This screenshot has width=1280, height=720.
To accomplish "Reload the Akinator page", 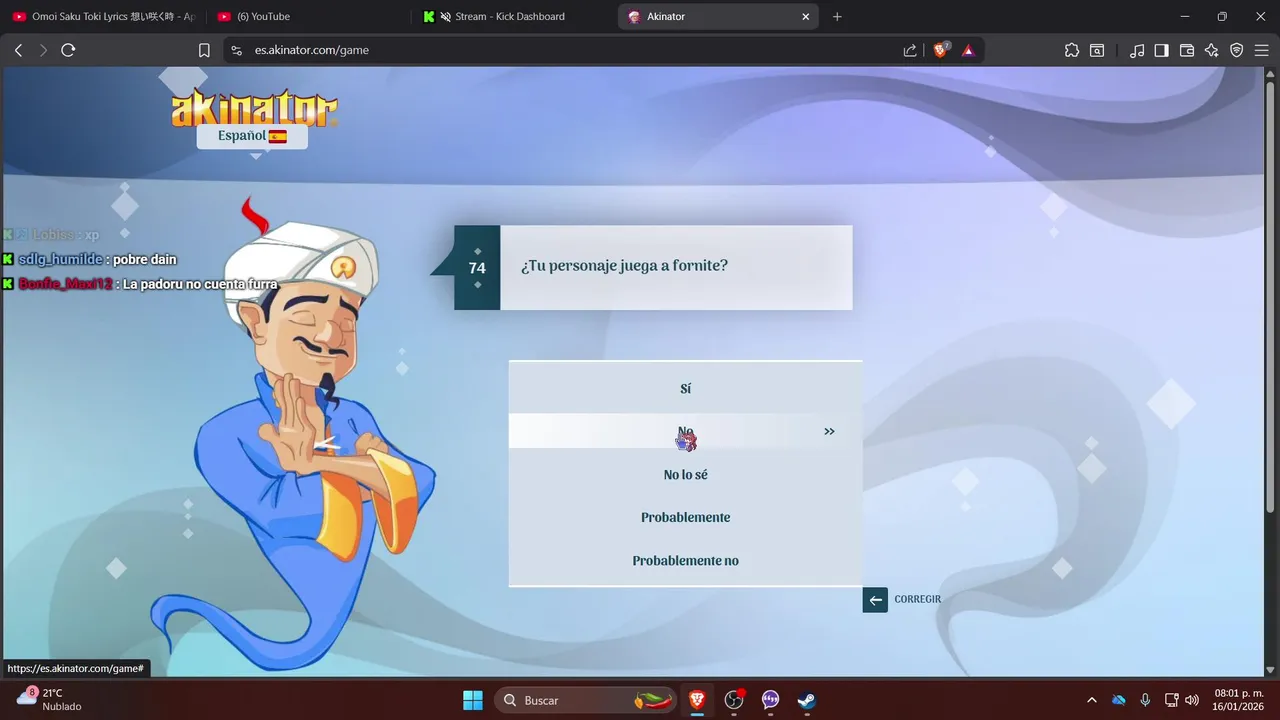I will pyautogui.click(x=68, y=50).
